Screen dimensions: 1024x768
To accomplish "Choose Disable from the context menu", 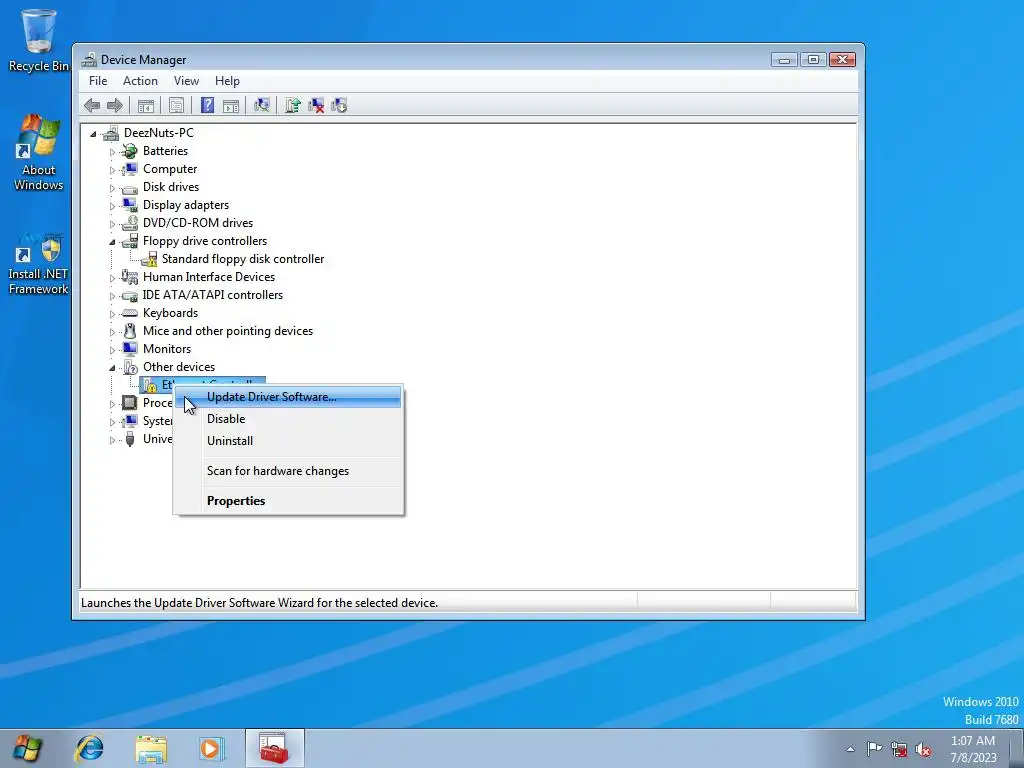I will pos(288,419).
